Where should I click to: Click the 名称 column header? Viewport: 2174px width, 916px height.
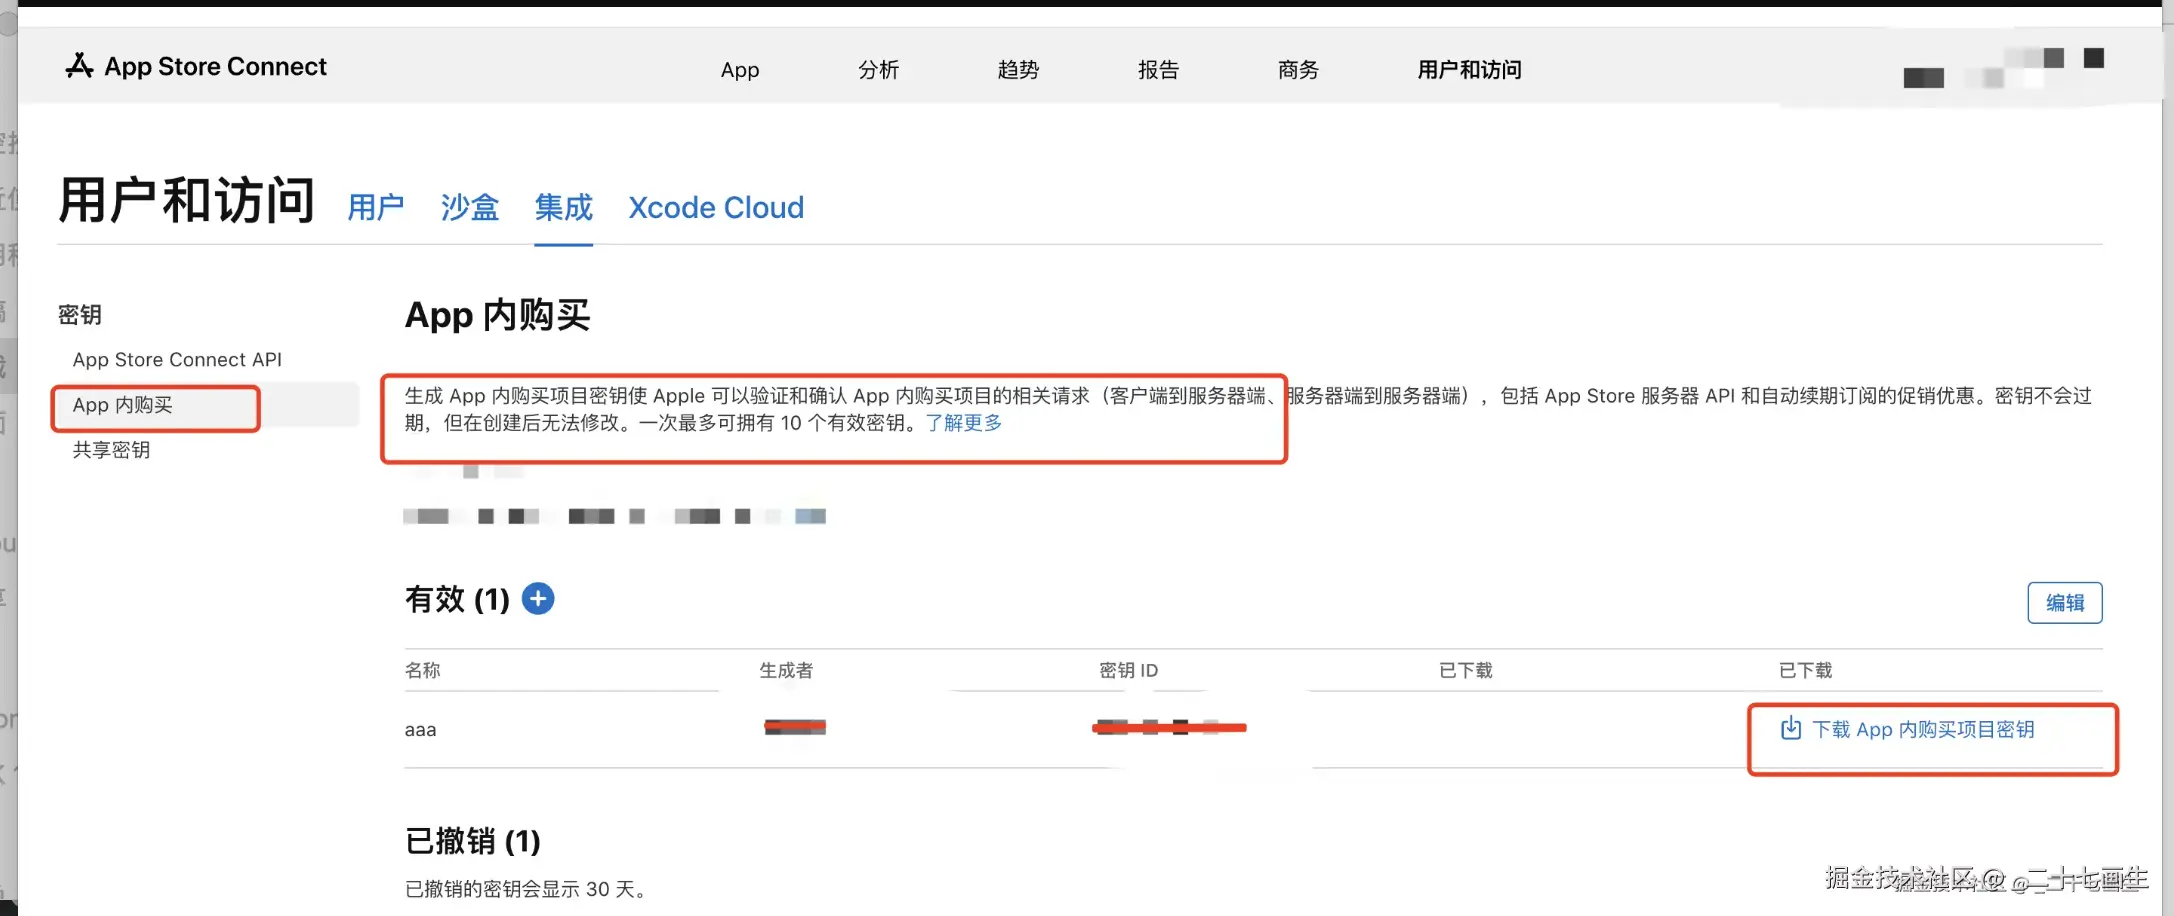[x=422, y=670]
